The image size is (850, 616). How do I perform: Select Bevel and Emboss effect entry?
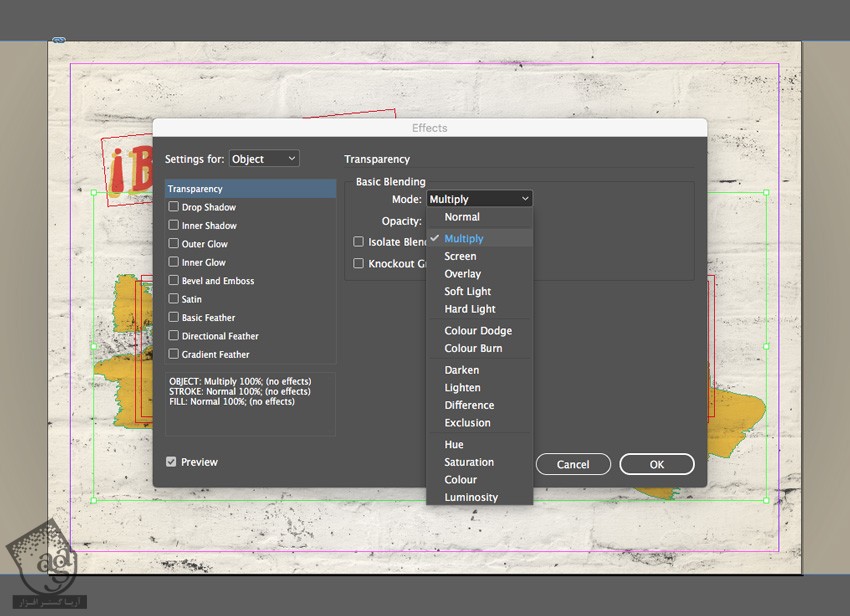point(217,281)
